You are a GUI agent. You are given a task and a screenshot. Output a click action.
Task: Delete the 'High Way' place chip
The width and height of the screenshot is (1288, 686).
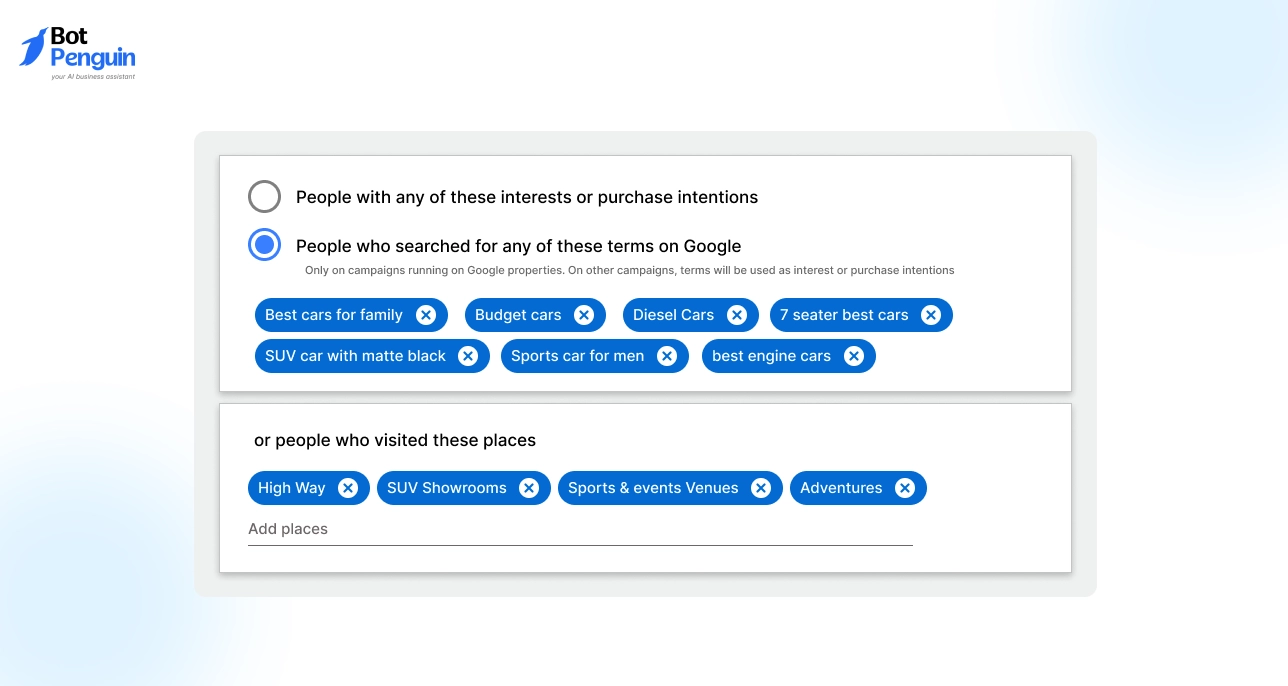tap(348, 487)
